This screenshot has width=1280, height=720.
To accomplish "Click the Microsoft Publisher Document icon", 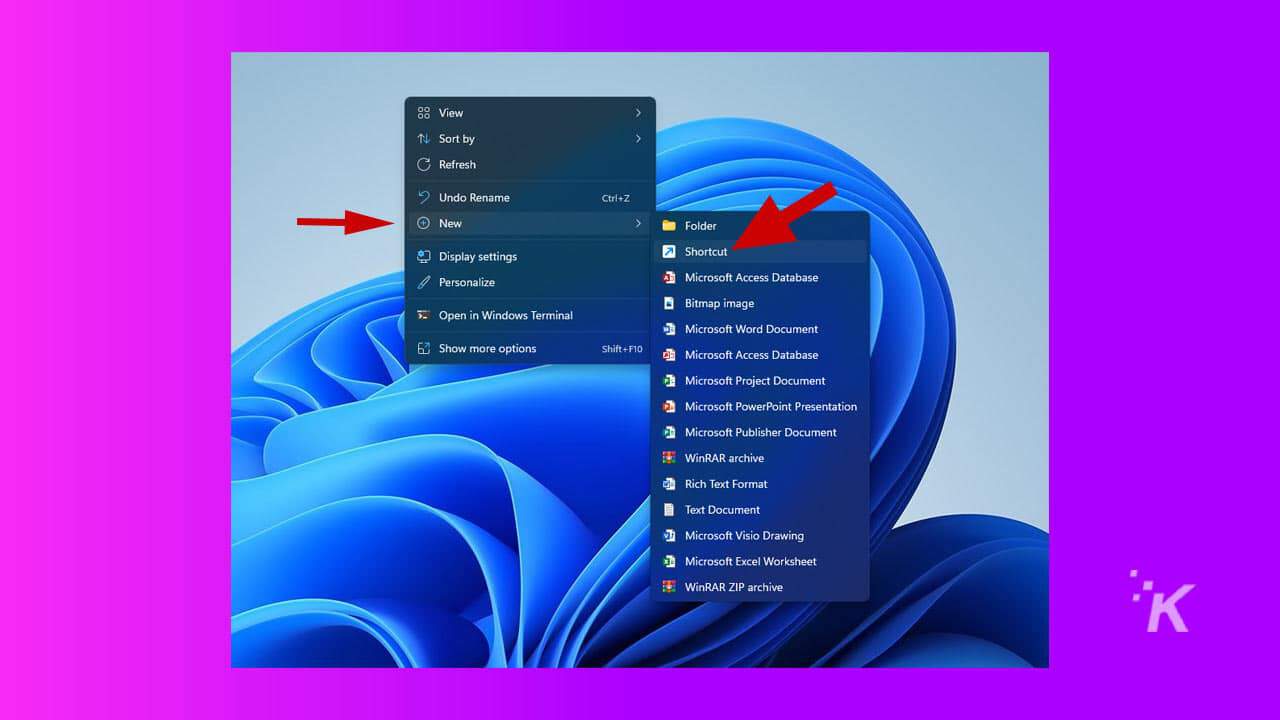I will coord(669,433).
